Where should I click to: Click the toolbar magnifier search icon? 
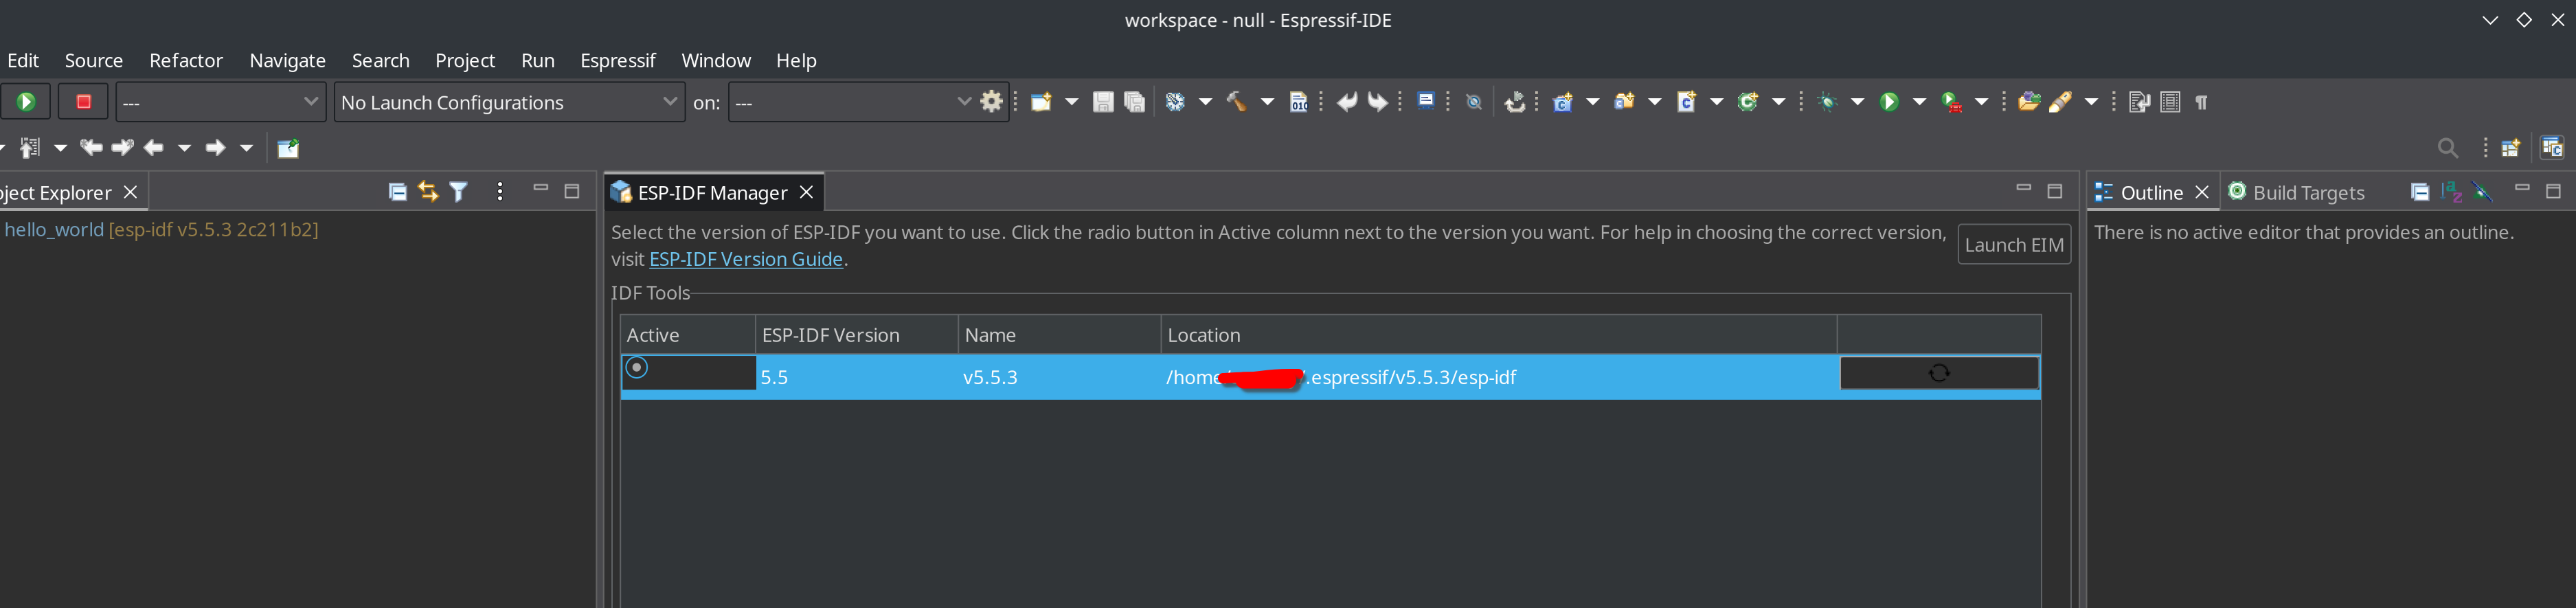click(2448, 148)
